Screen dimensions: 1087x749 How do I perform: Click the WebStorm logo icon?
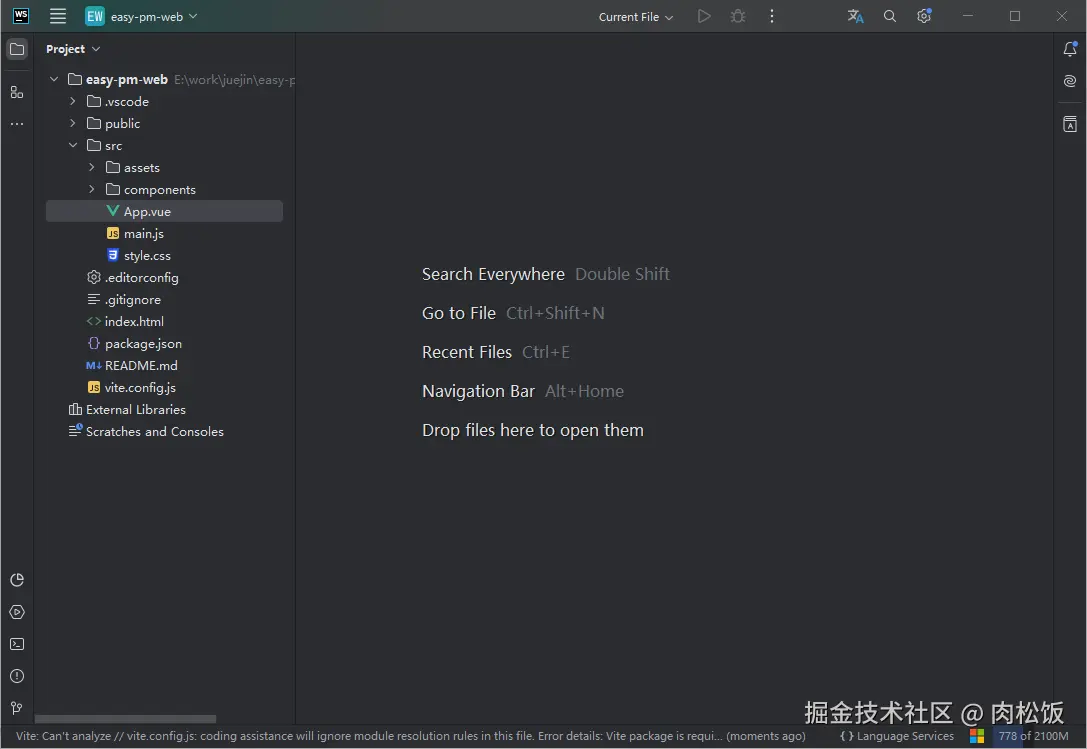[21, 15]
